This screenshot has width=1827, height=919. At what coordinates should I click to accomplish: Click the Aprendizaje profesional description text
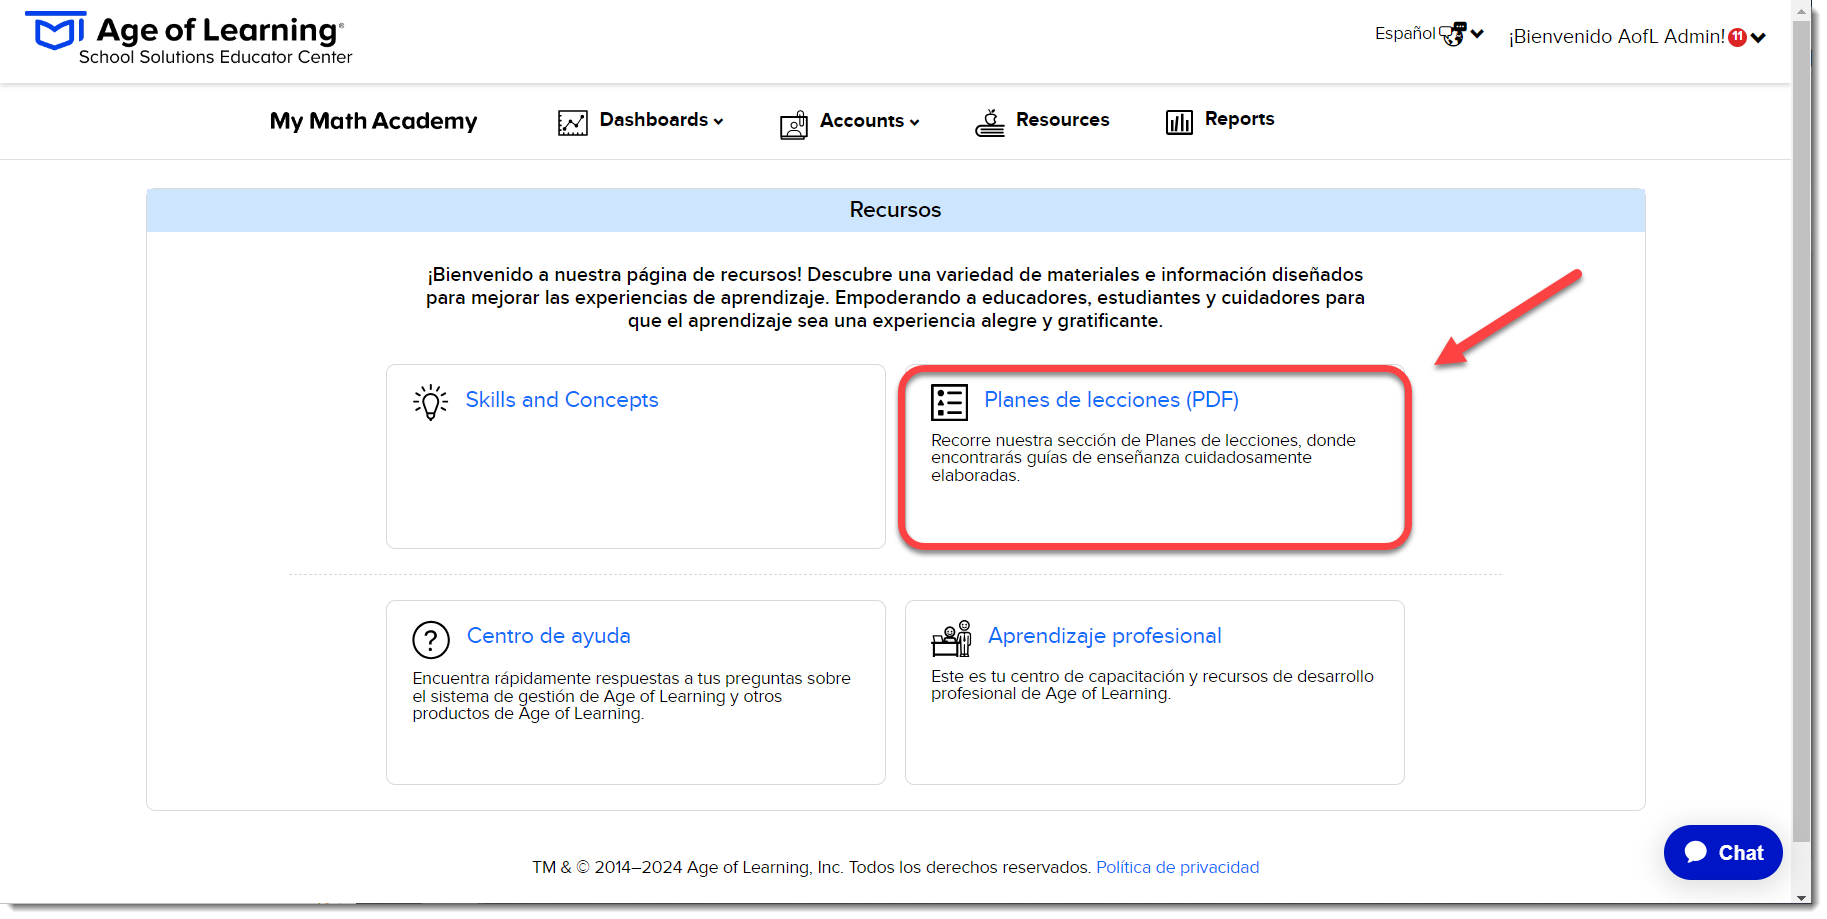(x=1152, y=685)
